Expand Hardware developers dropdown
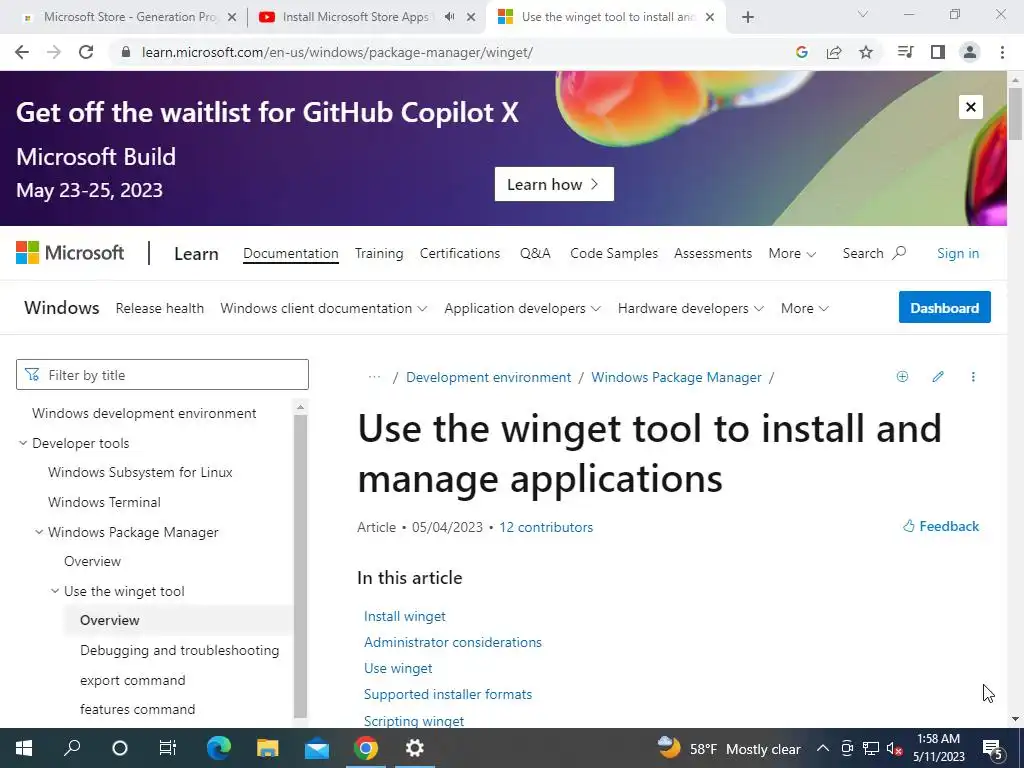Viewport: 1024px width, 768px height. (x=691, y=308)
